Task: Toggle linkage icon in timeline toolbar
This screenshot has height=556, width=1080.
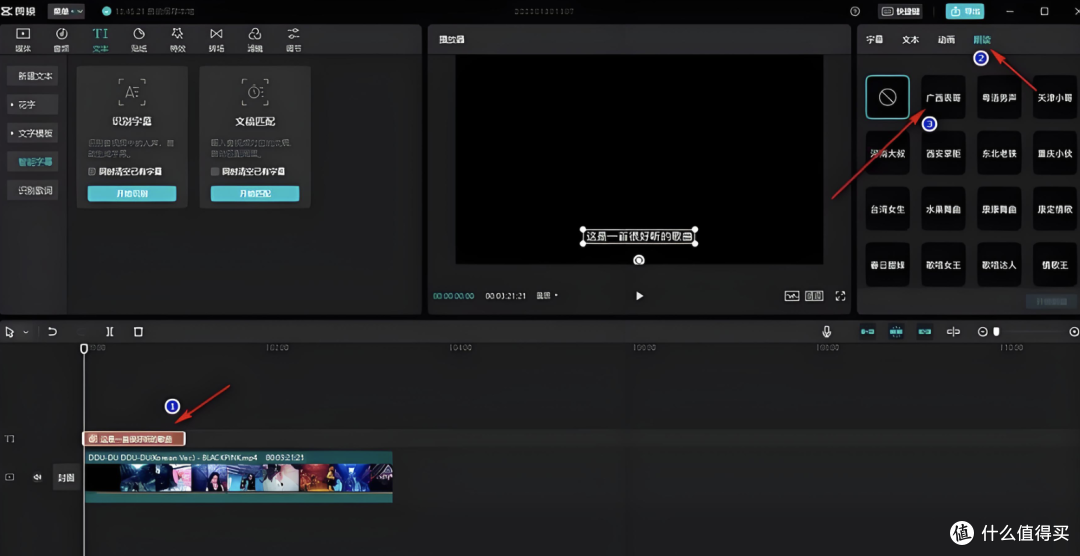Action: click(x=924, y=332)
